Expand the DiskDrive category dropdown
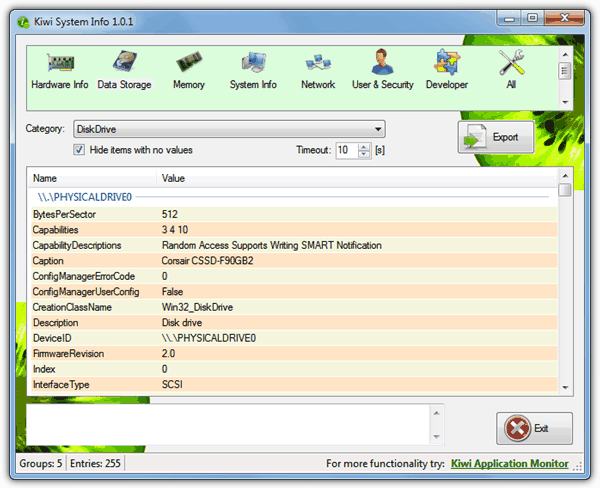This screenshot has height=488, width=600. click(377, 129)
